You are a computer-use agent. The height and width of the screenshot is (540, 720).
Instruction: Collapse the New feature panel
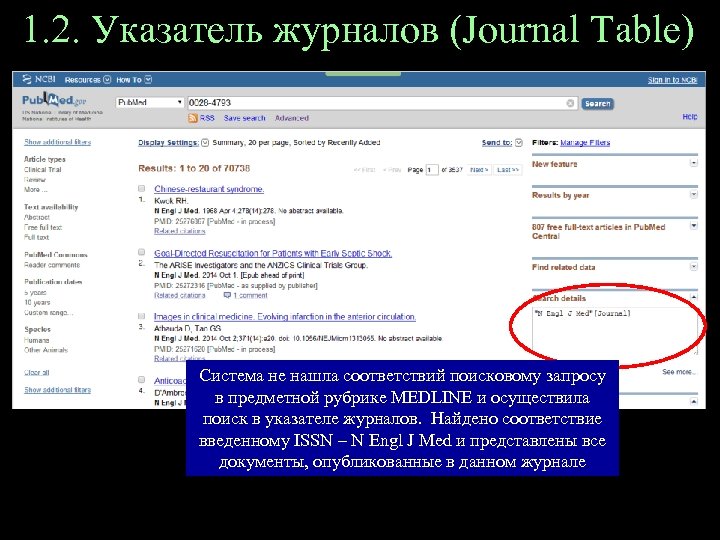[694, 163]
